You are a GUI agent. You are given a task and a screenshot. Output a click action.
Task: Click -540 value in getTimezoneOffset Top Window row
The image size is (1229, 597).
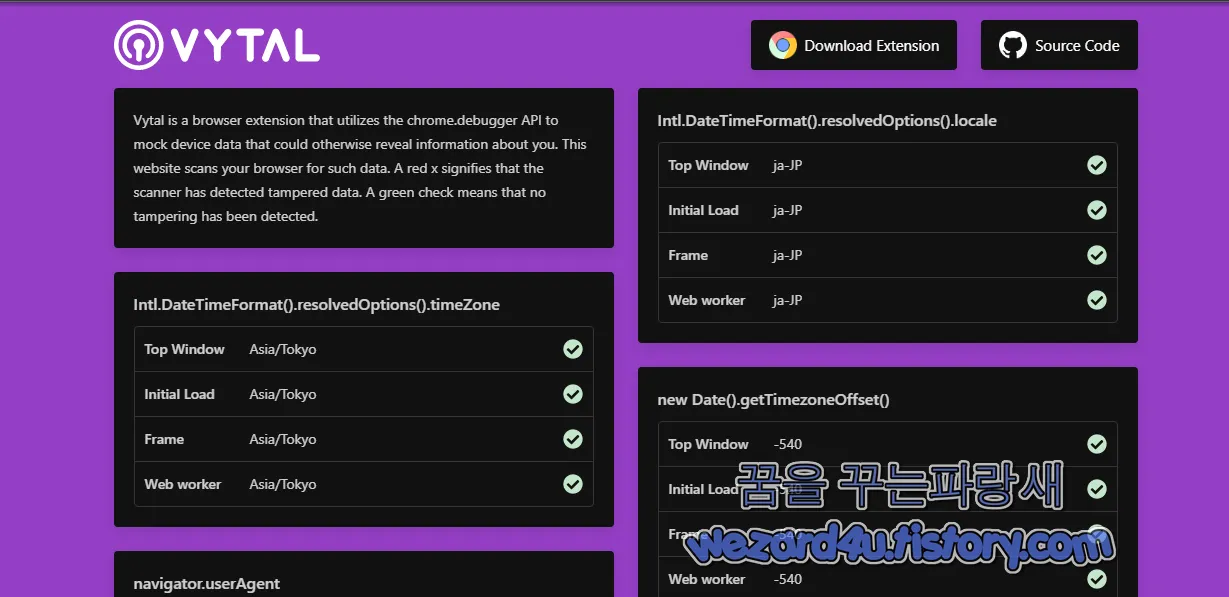tap(788, 444)
